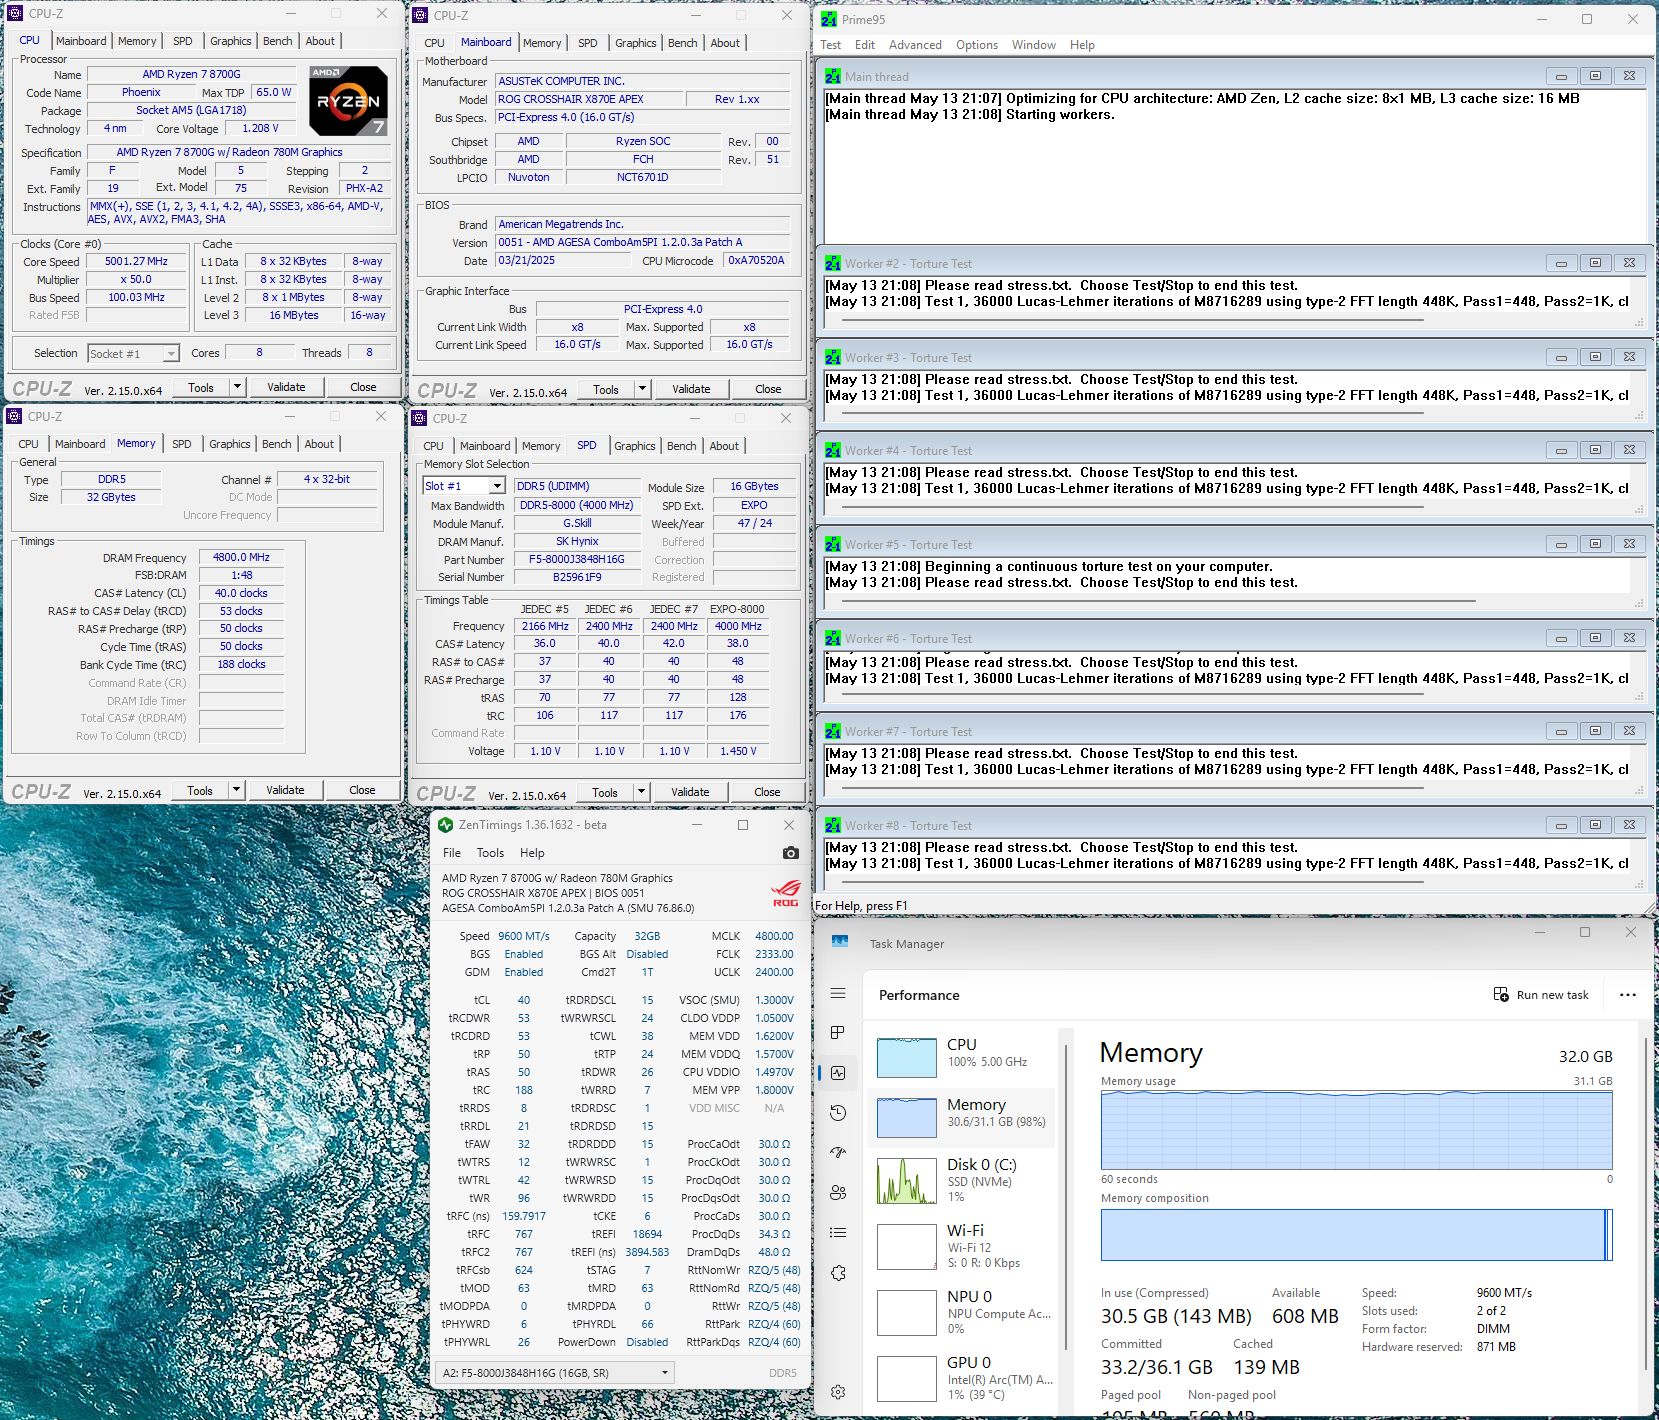Click Memory usage graph in Task Manager
The image size is (1659, 1420).
pos(1357,1130)
